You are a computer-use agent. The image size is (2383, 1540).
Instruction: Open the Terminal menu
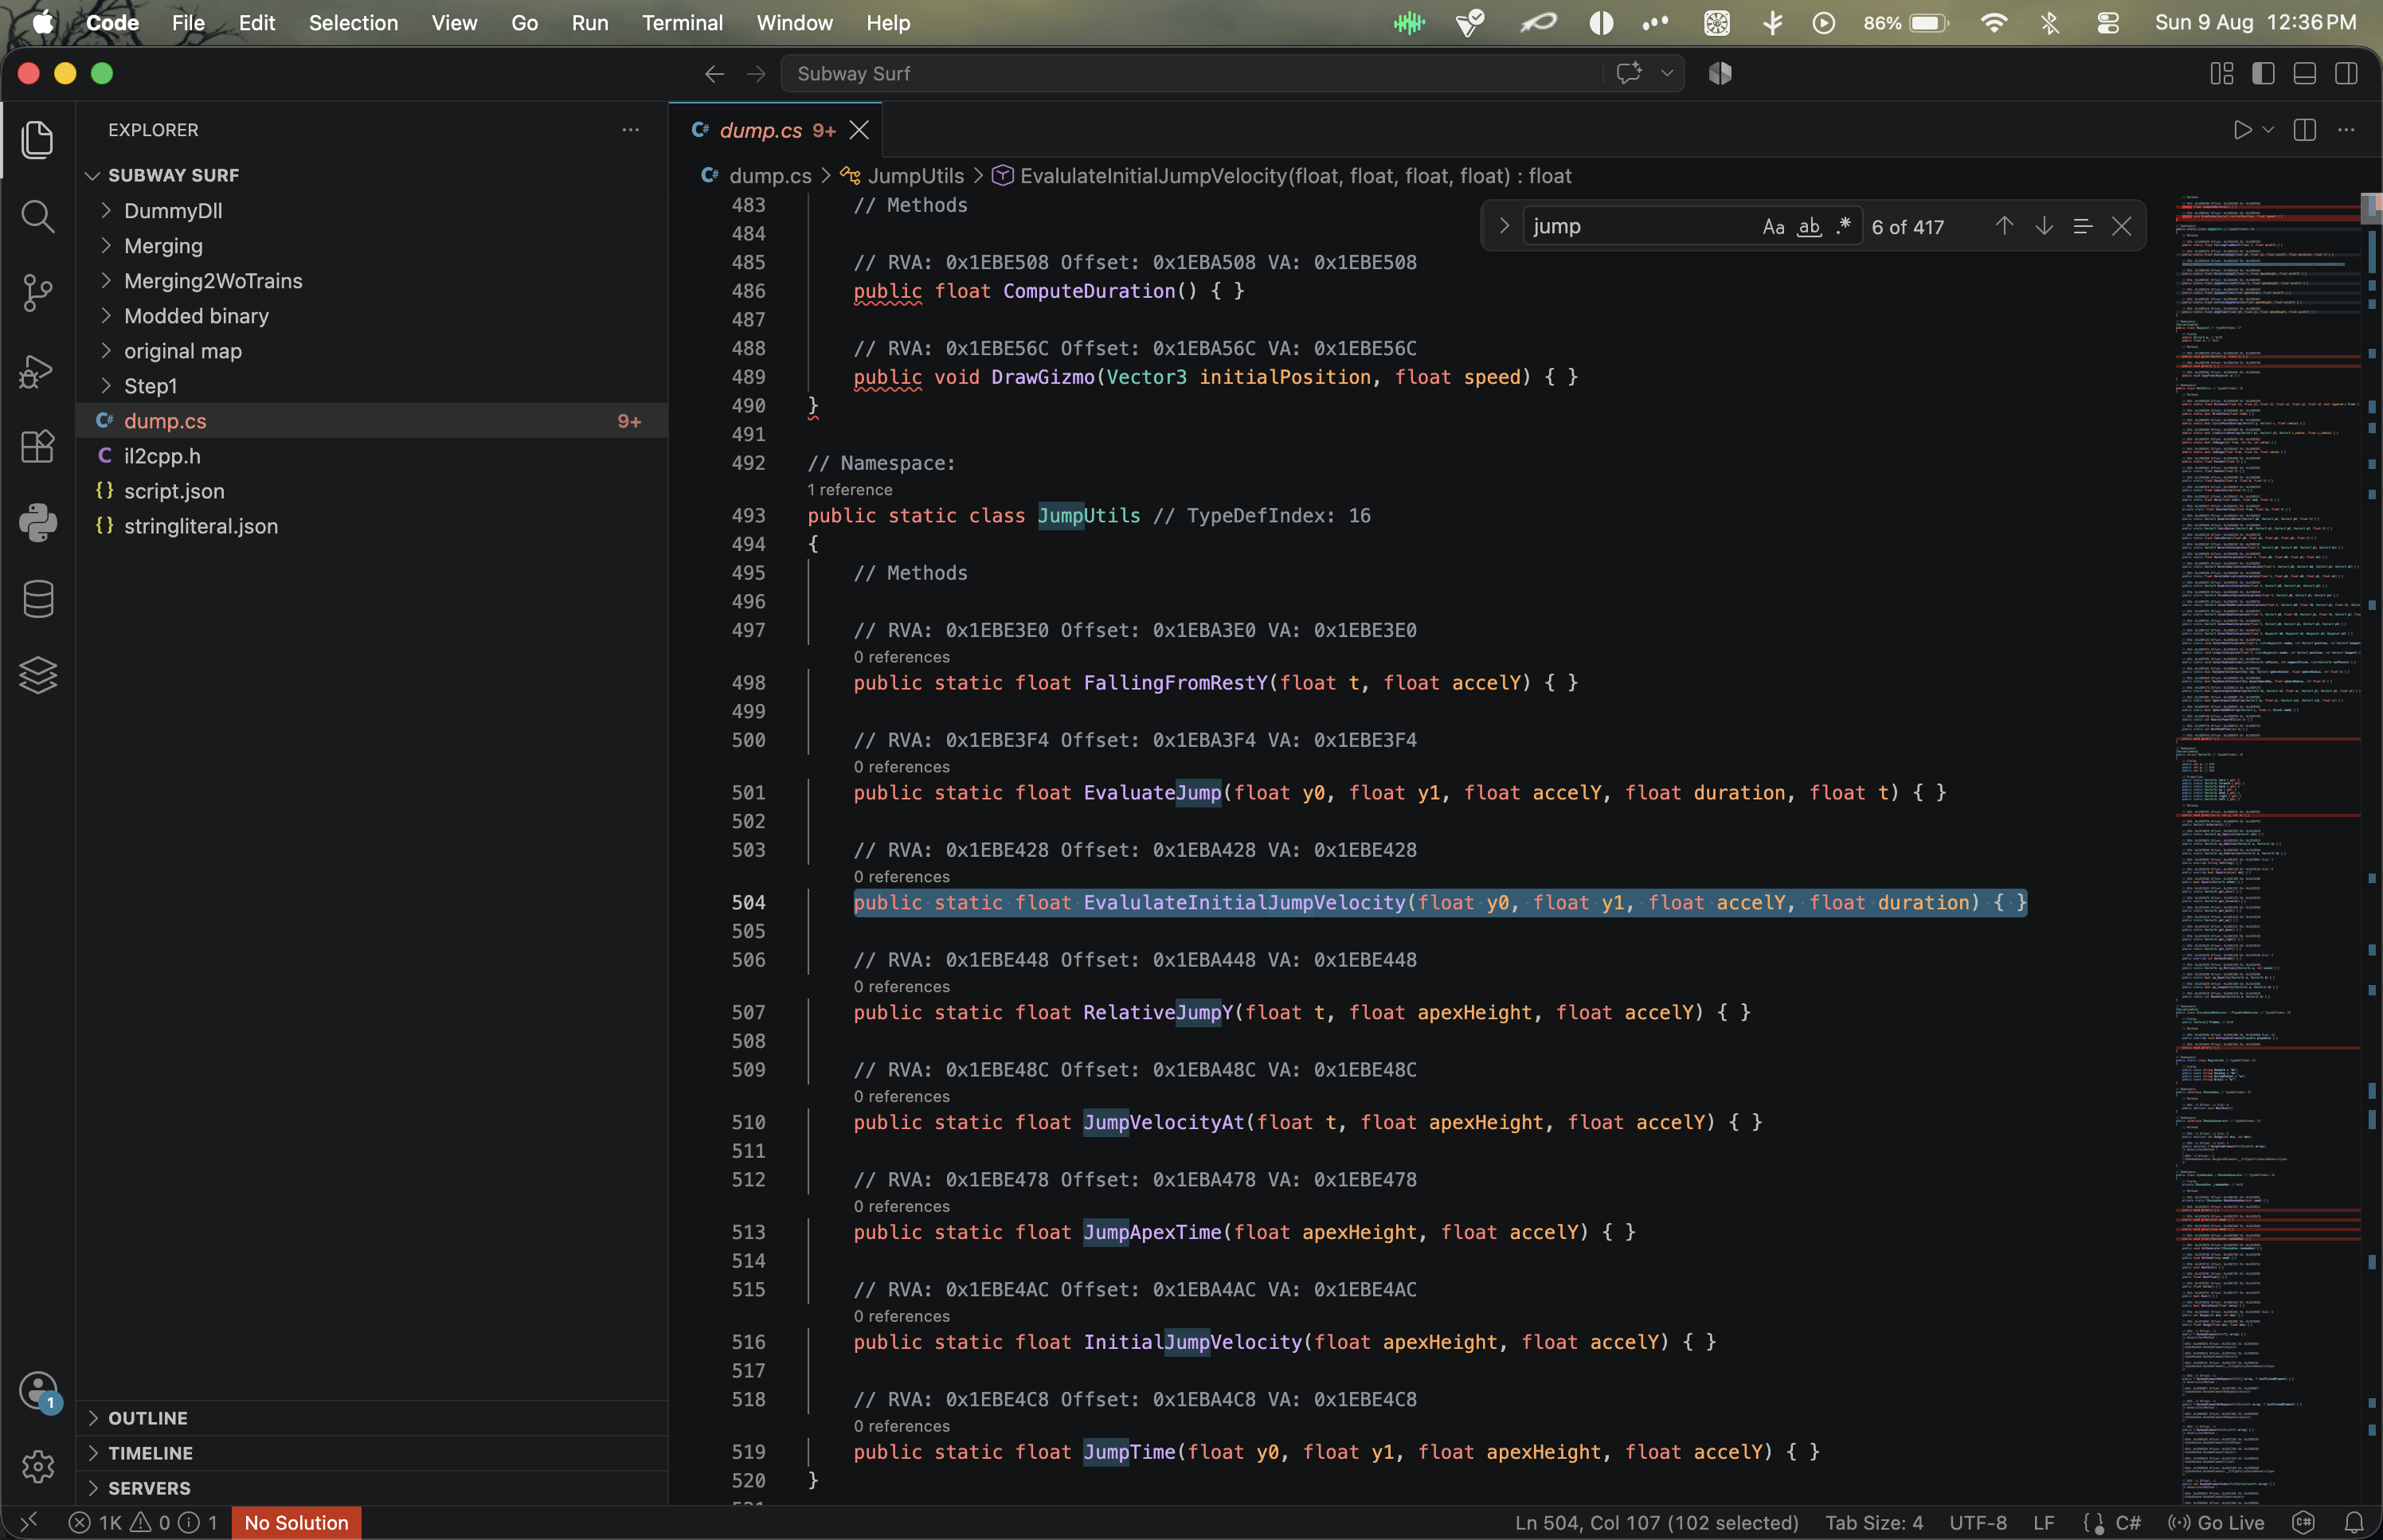coord(682,22)
